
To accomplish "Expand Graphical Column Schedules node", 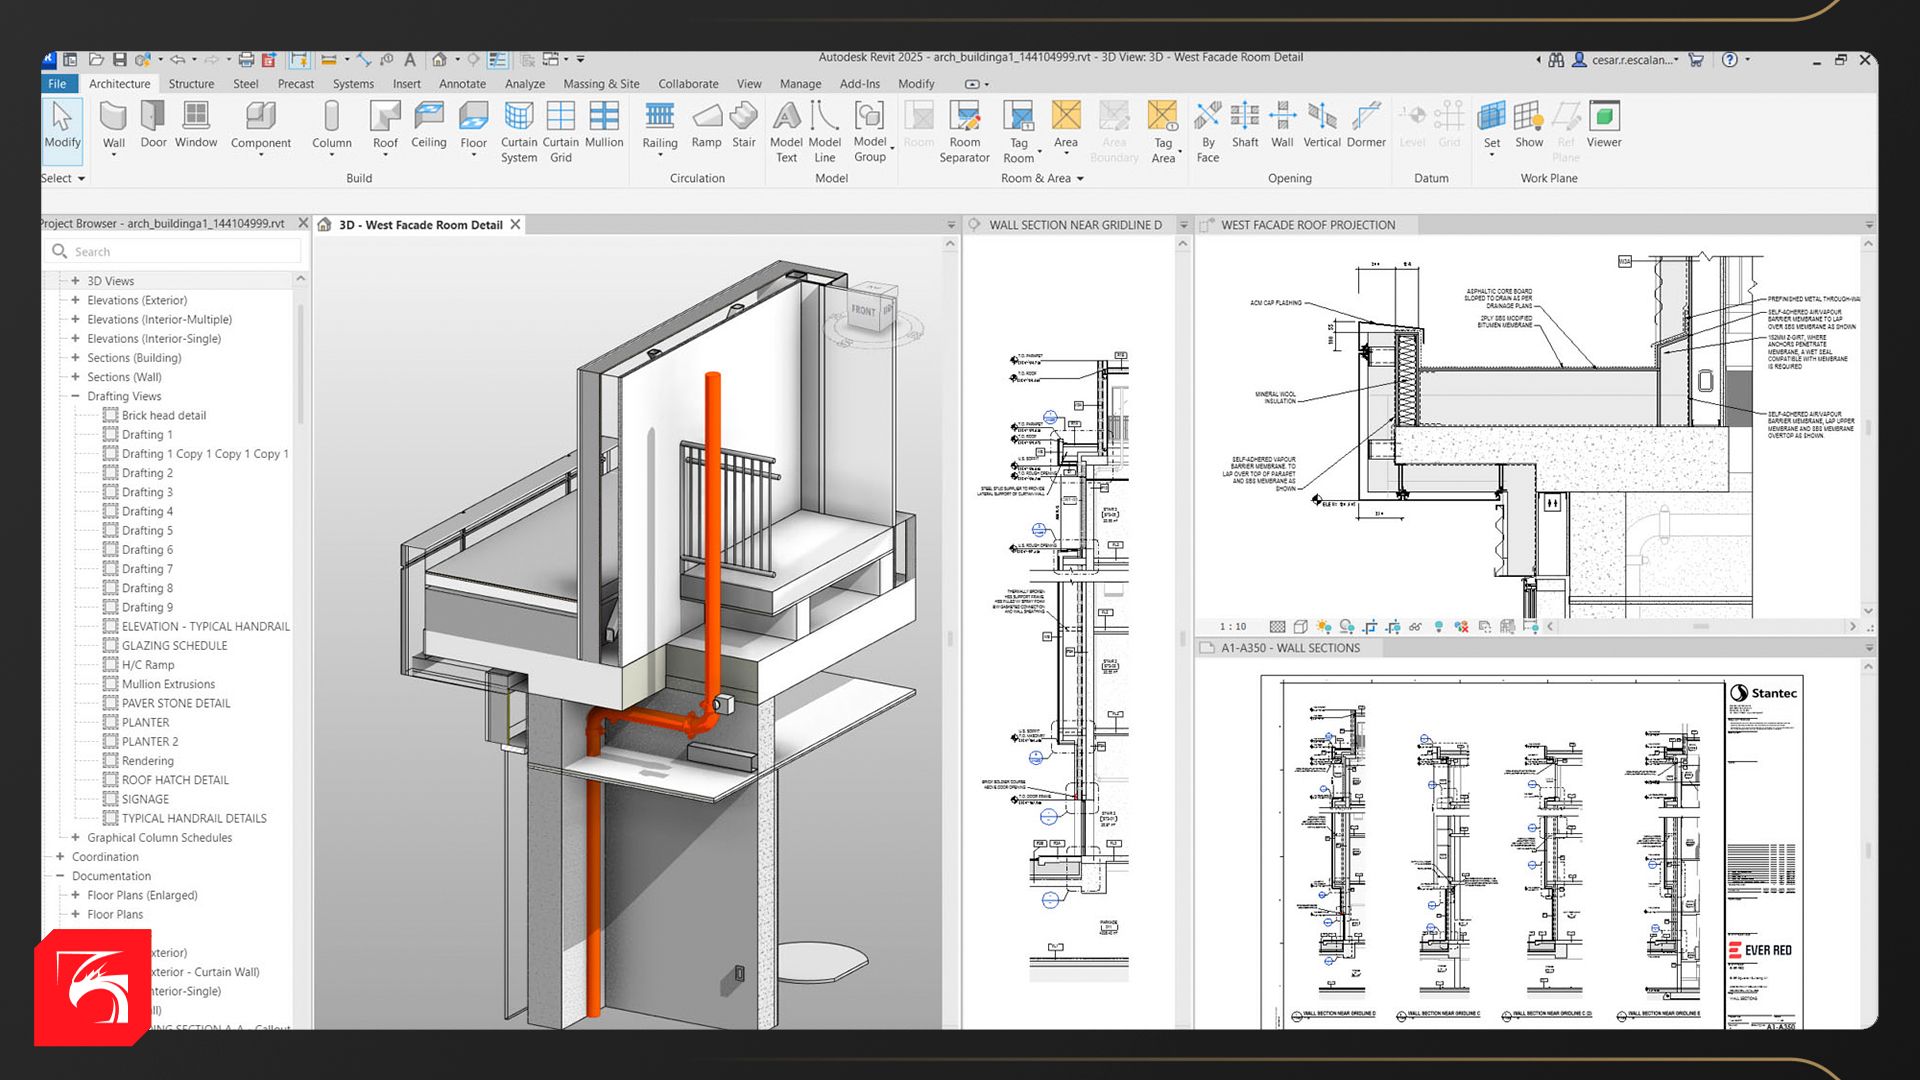I will 75,838.
